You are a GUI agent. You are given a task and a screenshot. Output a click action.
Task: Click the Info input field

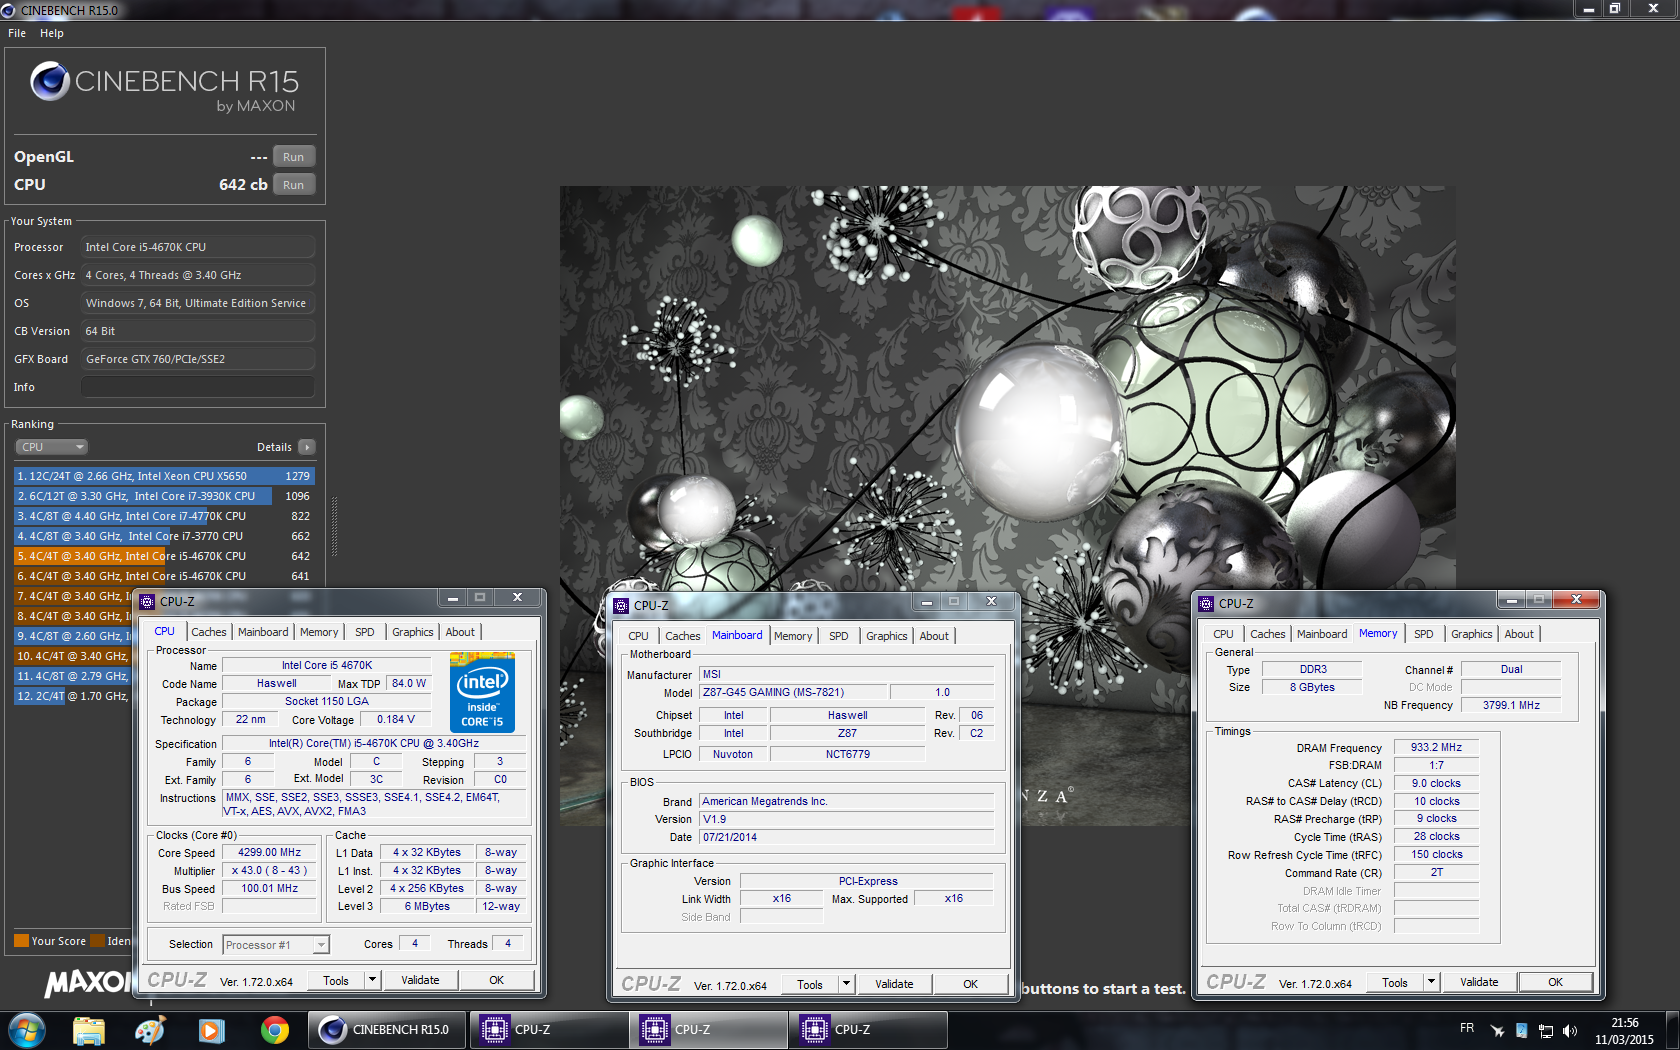198,387
